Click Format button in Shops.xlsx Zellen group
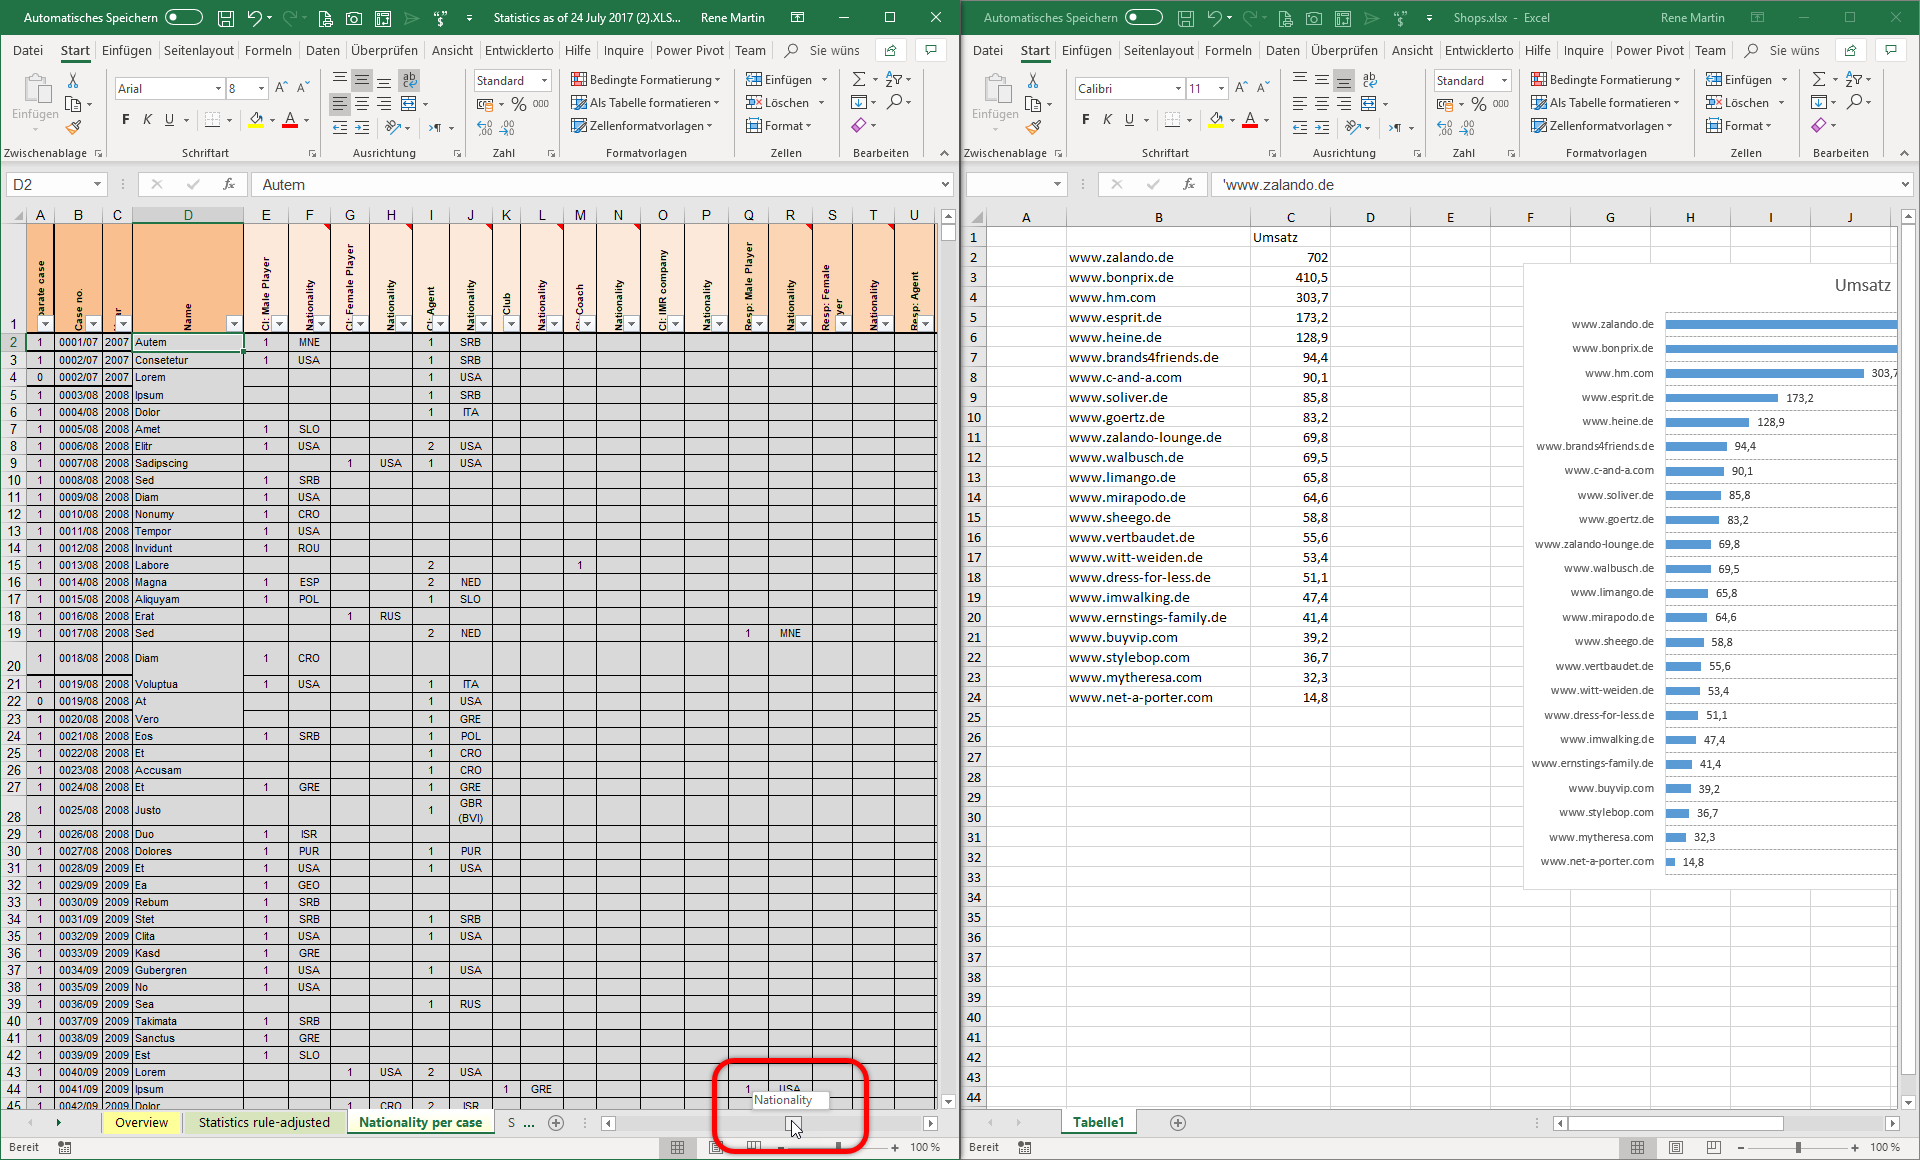The image size is (1920, 1160). point(1738,126)
